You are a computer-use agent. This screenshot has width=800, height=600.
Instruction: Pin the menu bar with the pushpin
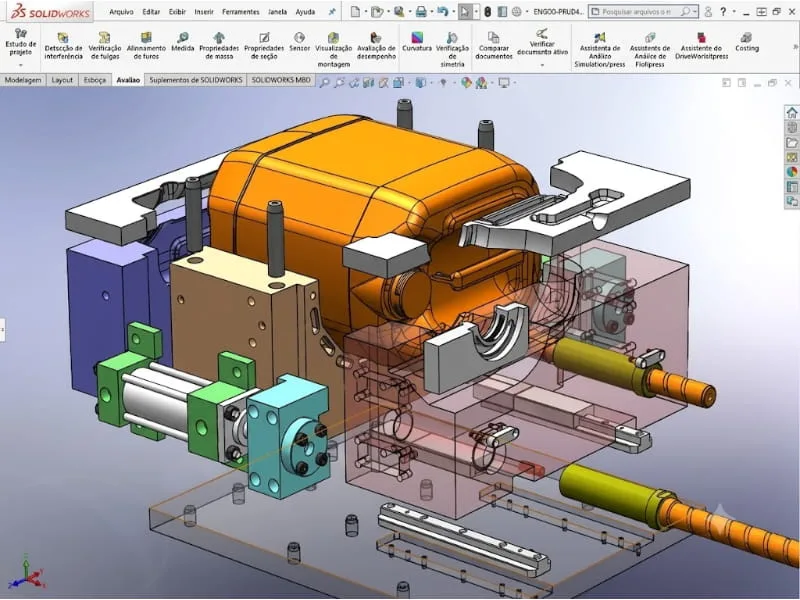332,11
